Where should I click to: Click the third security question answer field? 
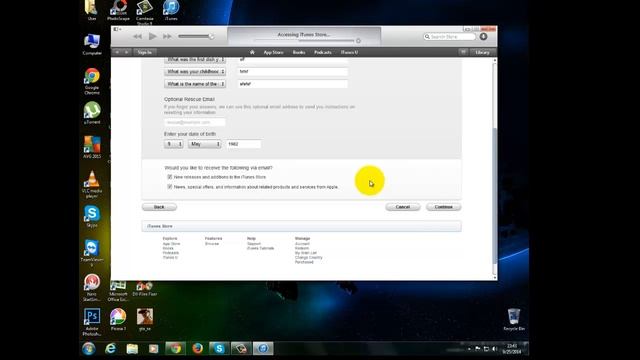click(293, 84)
